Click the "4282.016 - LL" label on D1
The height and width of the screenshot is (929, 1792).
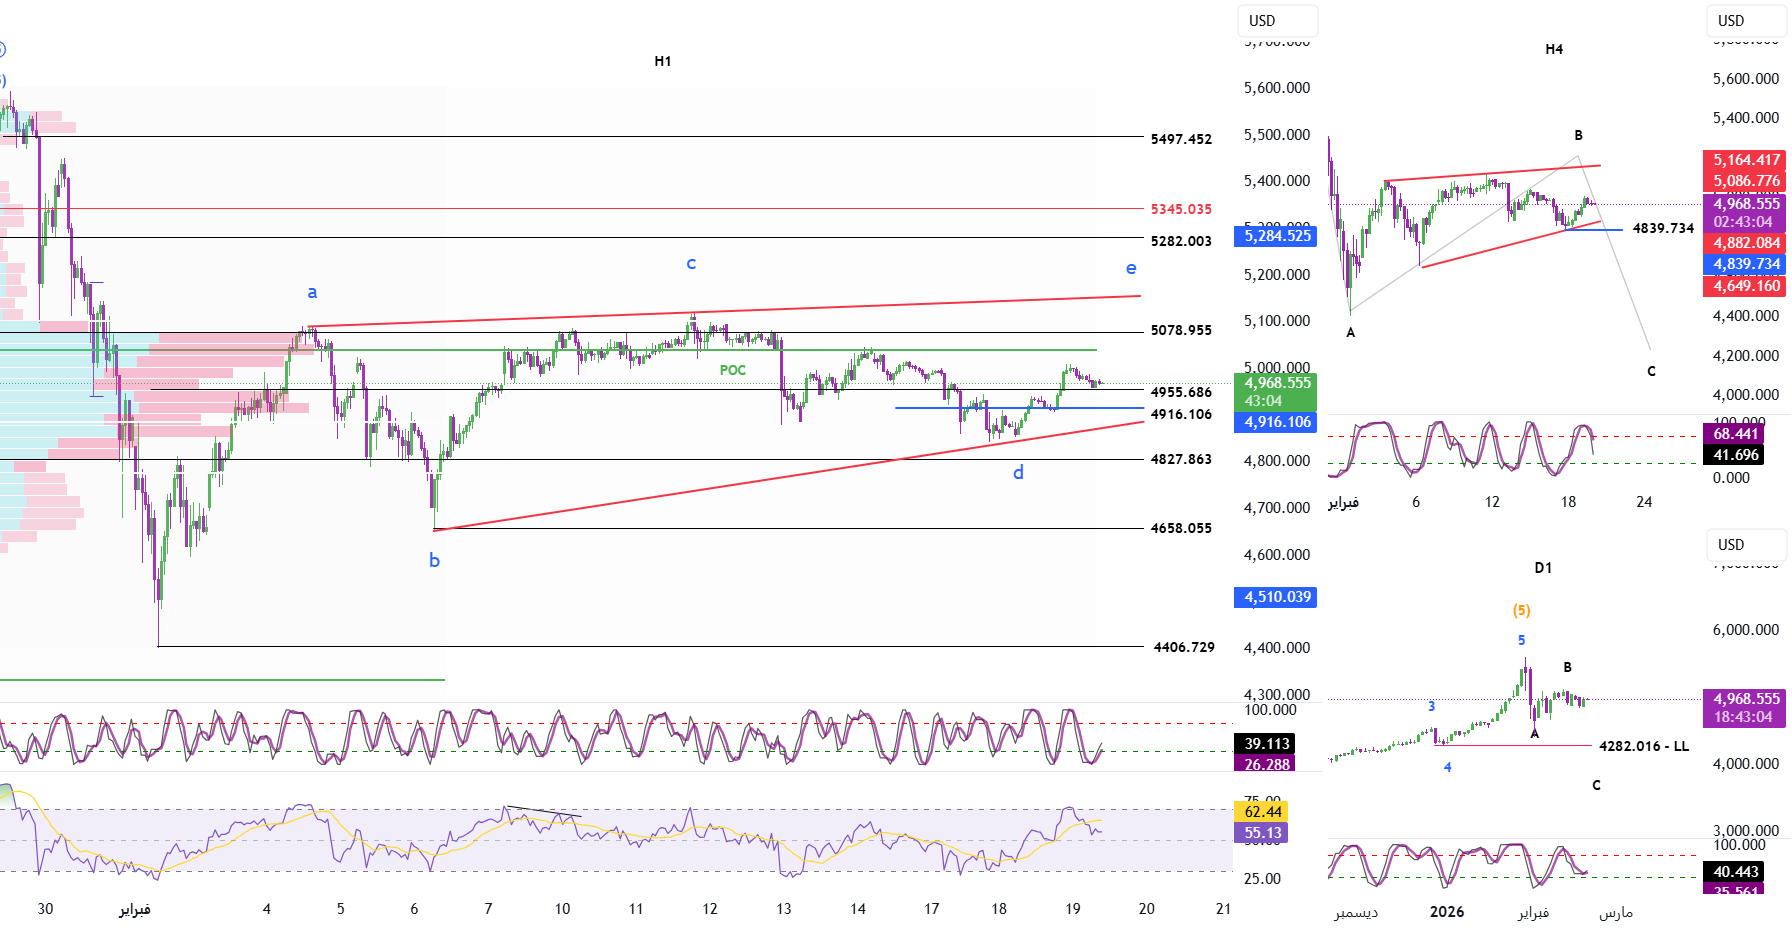coord(1643,746)
